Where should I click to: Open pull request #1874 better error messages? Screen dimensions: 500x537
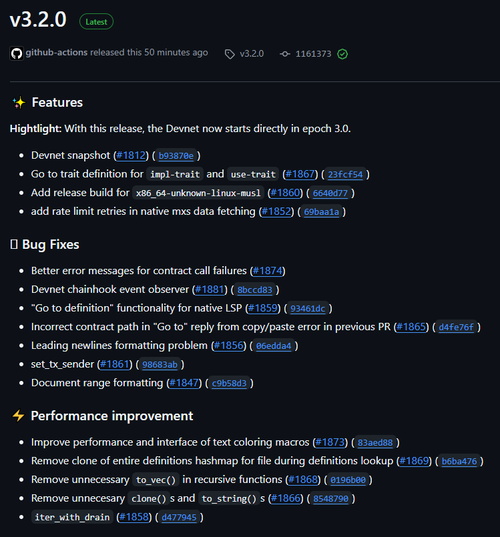pyautogui.click(x=267, y=271)
